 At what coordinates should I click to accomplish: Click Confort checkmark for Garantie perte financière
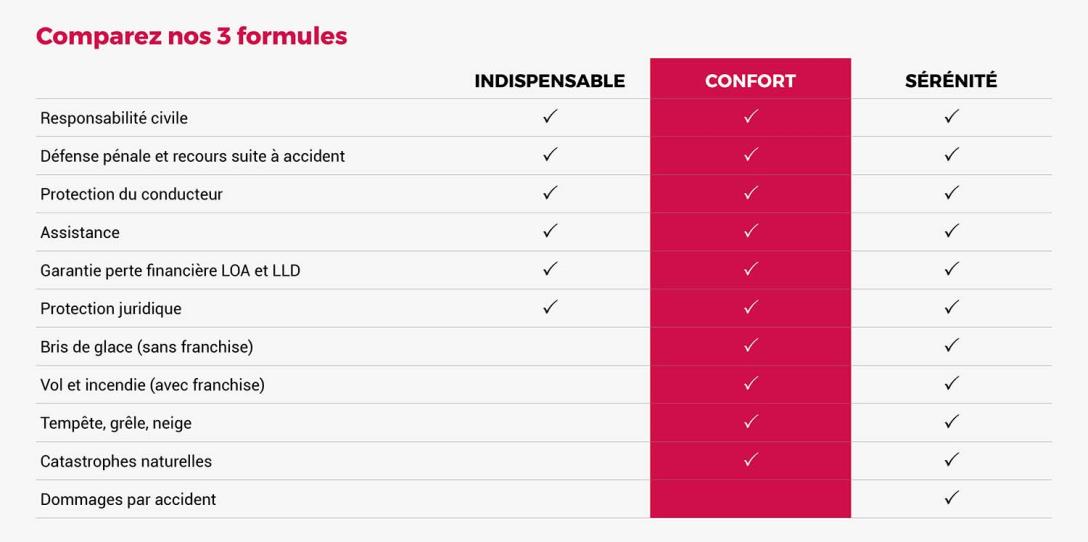coord(751,269)
